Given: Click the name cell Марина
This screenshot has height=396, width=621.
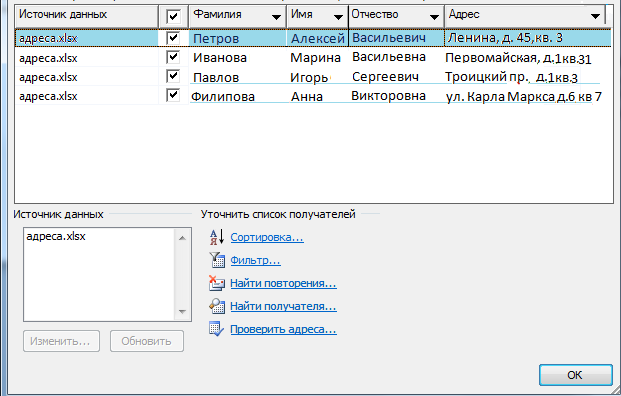Looking at the screenshot, I should 316,58.
